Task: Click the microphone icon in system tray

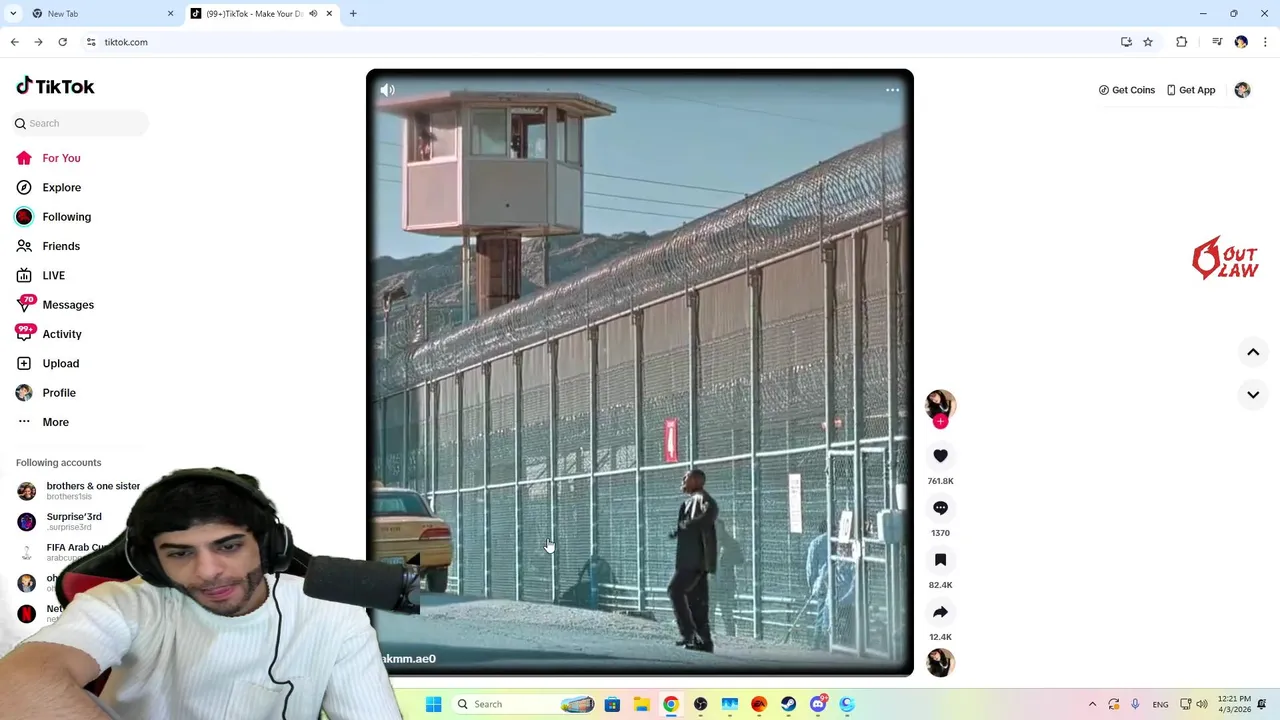Action: 1136,704
